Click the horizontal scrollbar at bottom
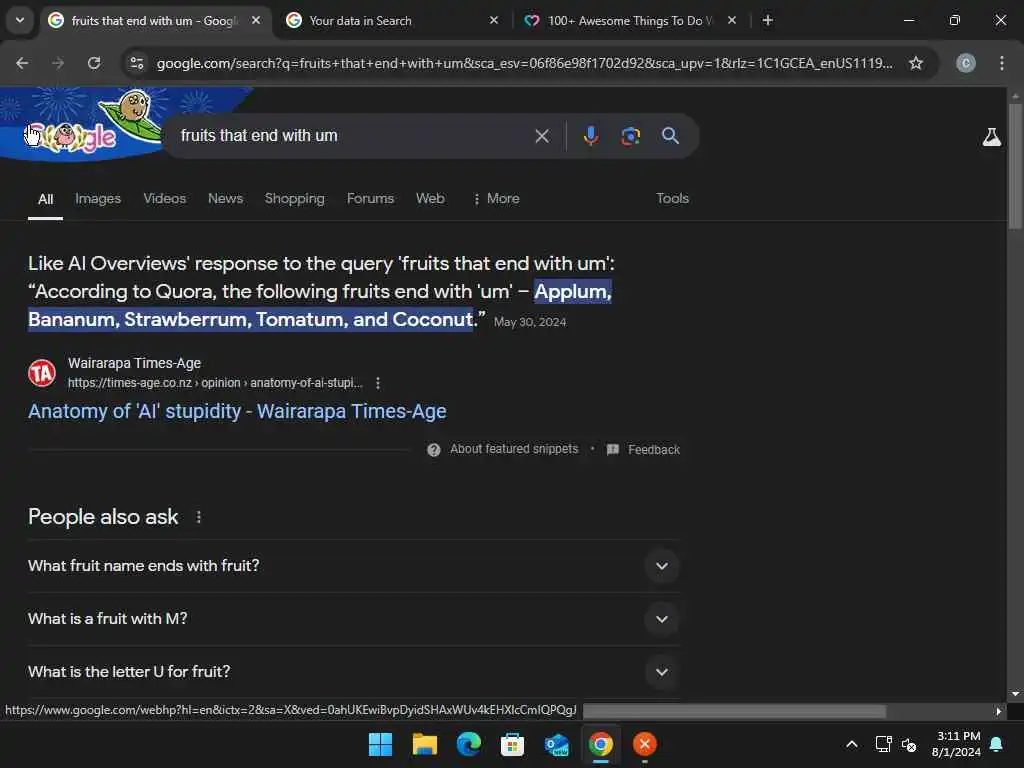 734,711
